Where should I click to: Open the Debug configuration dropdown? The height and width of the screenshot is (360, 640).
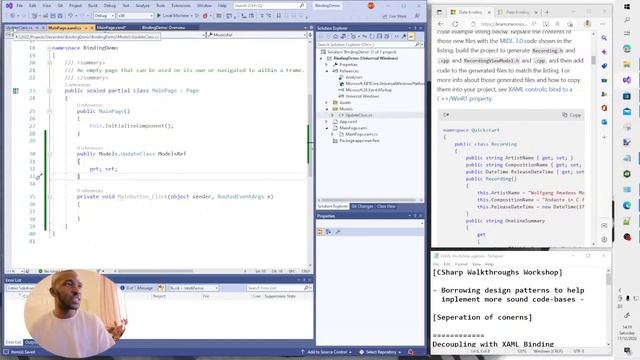(104, 16)
